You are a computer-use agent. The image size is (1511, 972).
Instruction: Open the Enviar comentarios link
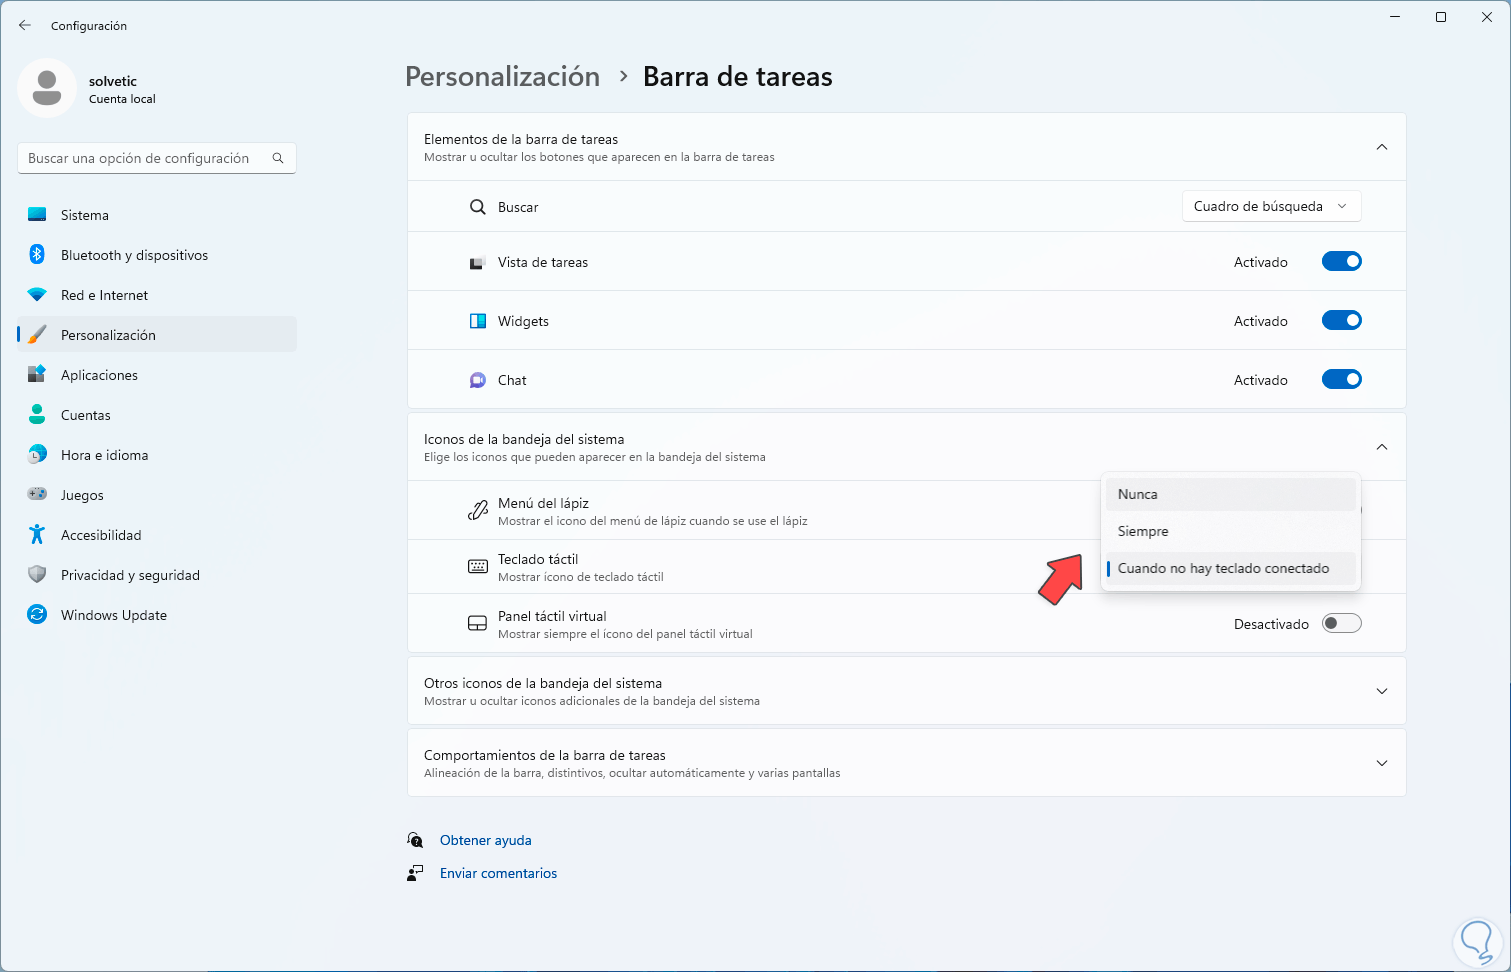(x=498, y=873)
